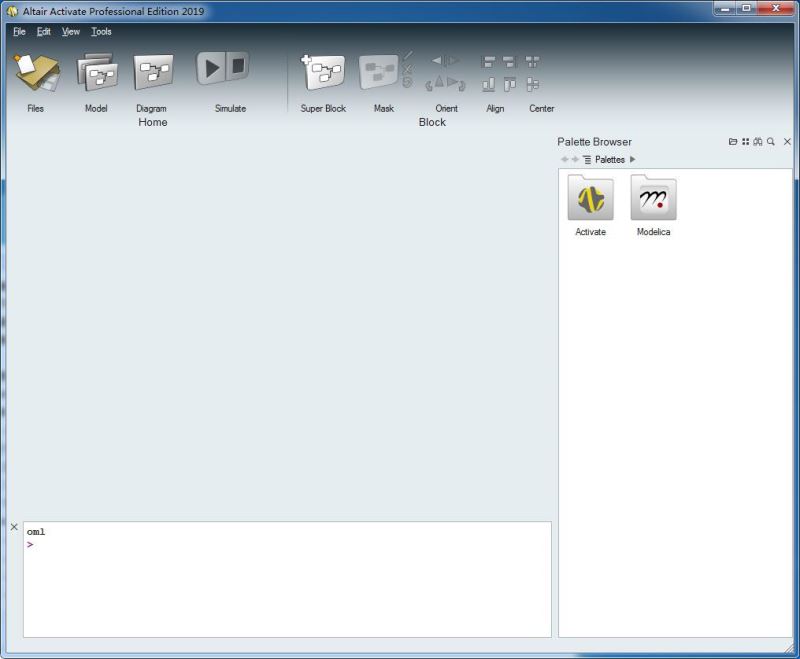This screenshot has height=659, width=800.
Task: Maximize the Altair Activate window
Action: [746, 9]
